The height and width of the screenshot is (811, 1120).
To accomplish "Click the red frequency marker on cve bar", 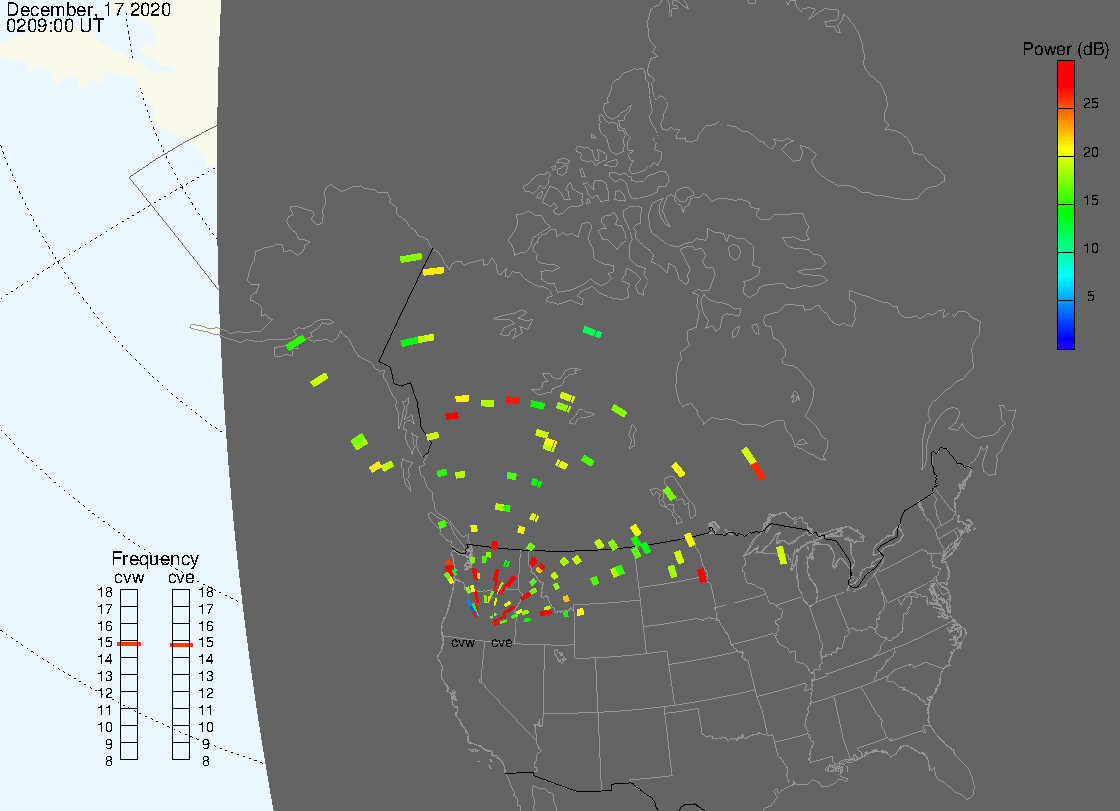I will [x=181, y=645].
